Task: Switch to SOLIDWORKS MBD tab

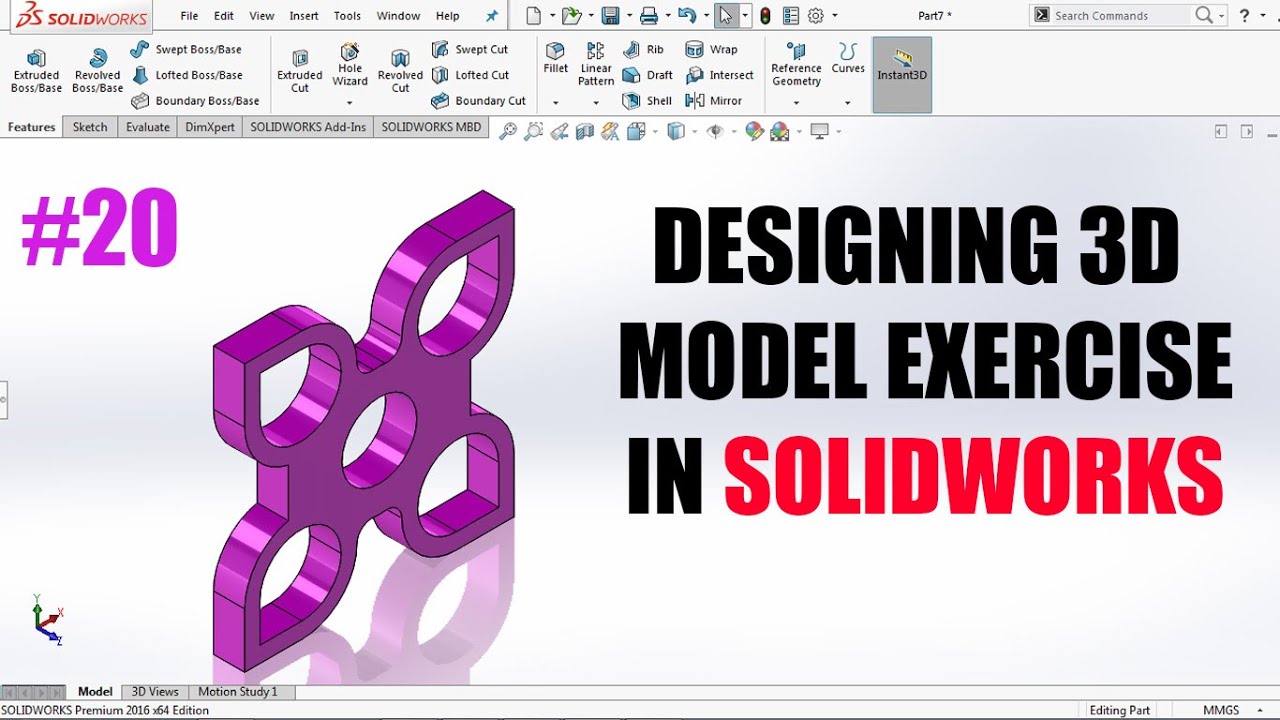Action: pos(431,127)
